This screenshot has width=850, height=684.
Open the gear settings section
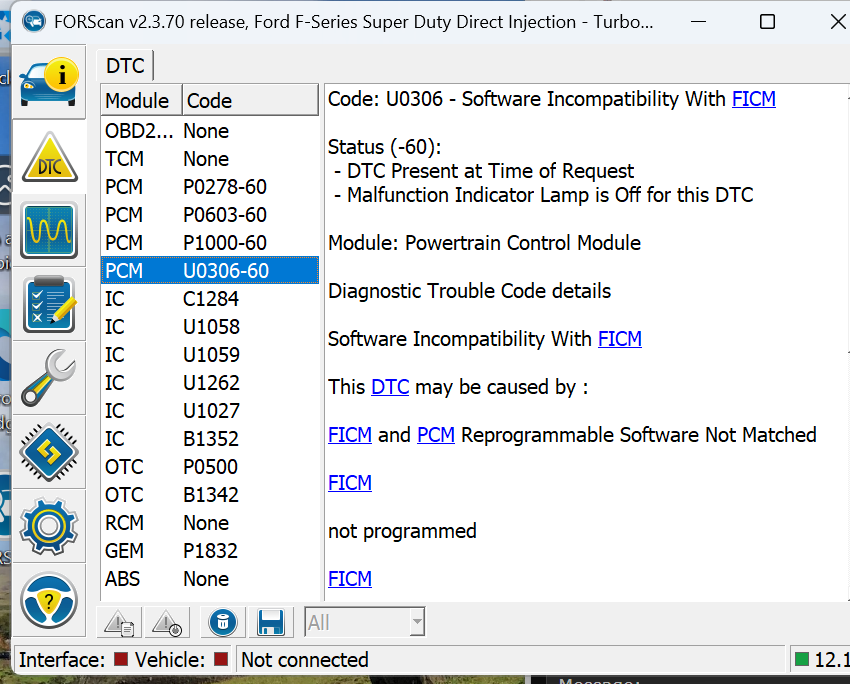pos(49,523)
